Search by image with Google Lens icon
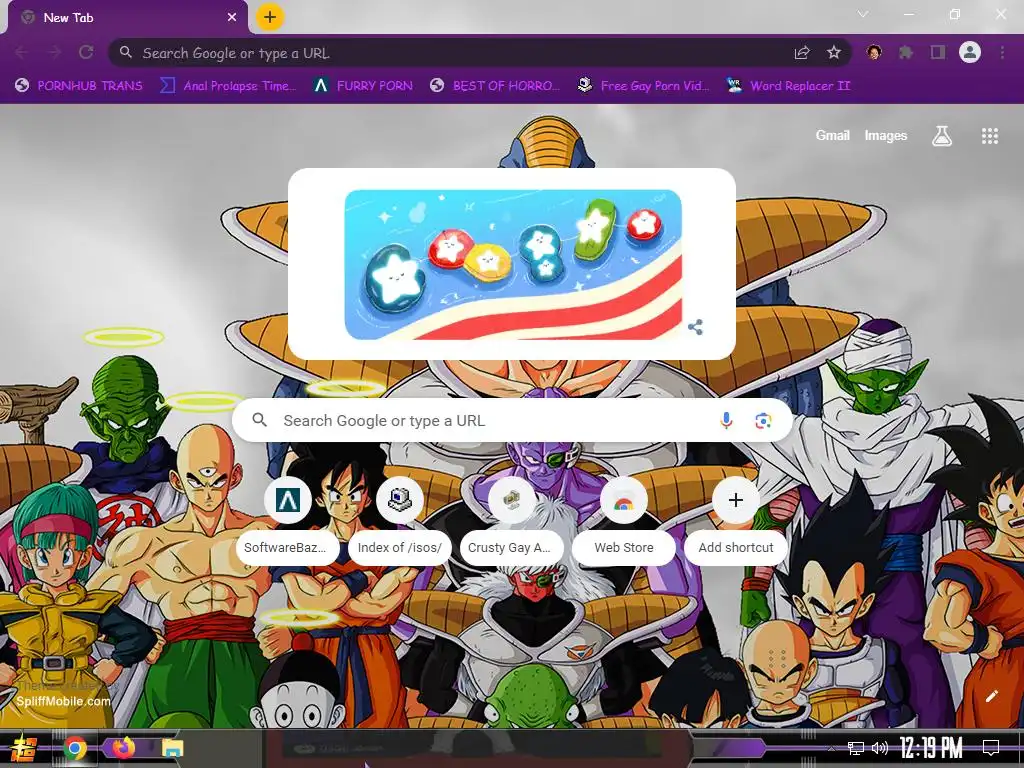The image size is (1024, 768). (x=763, y=421)
